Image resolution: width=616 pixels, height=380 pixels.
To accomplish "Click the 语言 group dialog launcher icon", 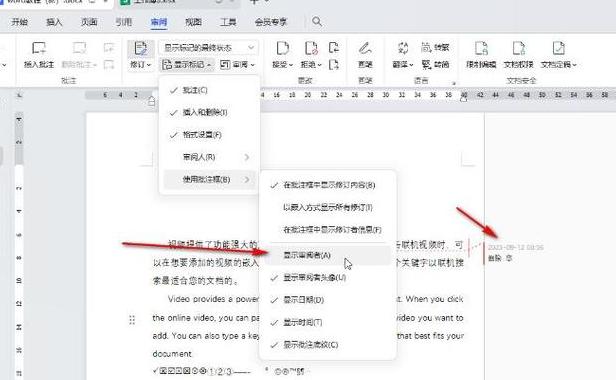I will point(454,83).
